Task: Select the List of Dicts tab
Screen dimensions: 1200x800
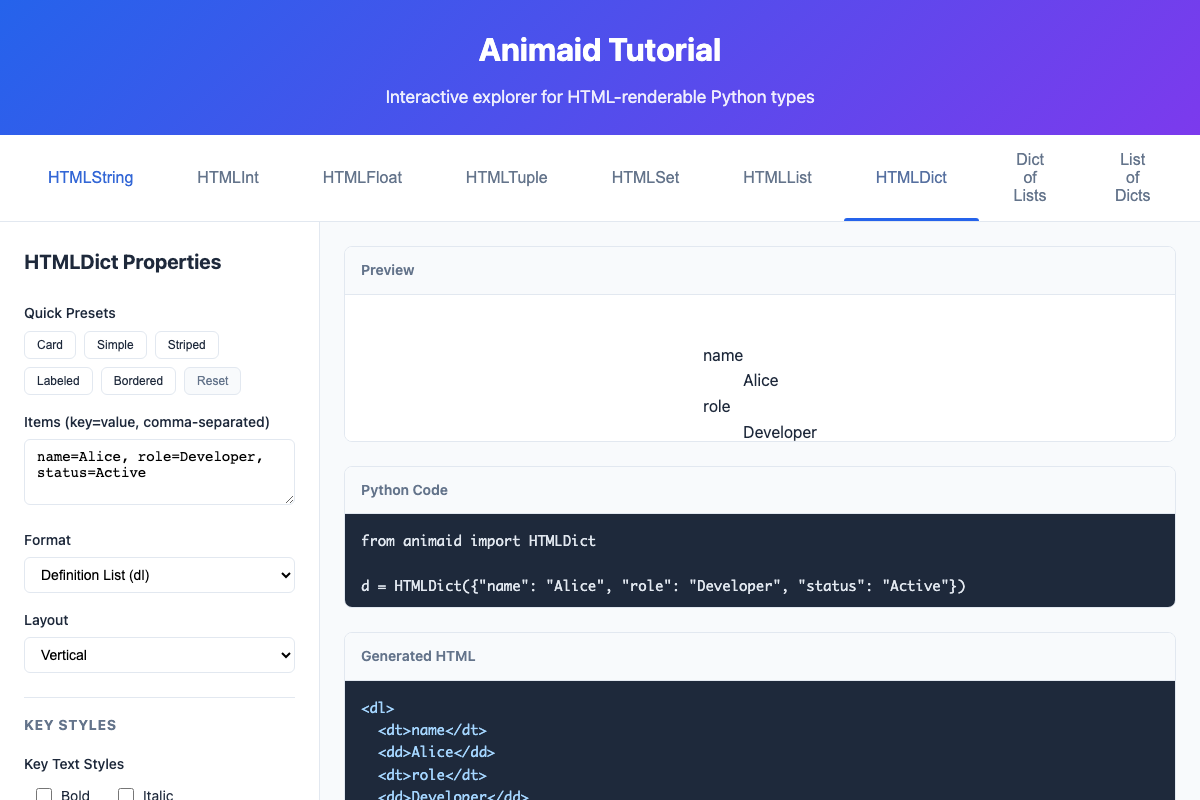Action: click(x=1132, y=177)
